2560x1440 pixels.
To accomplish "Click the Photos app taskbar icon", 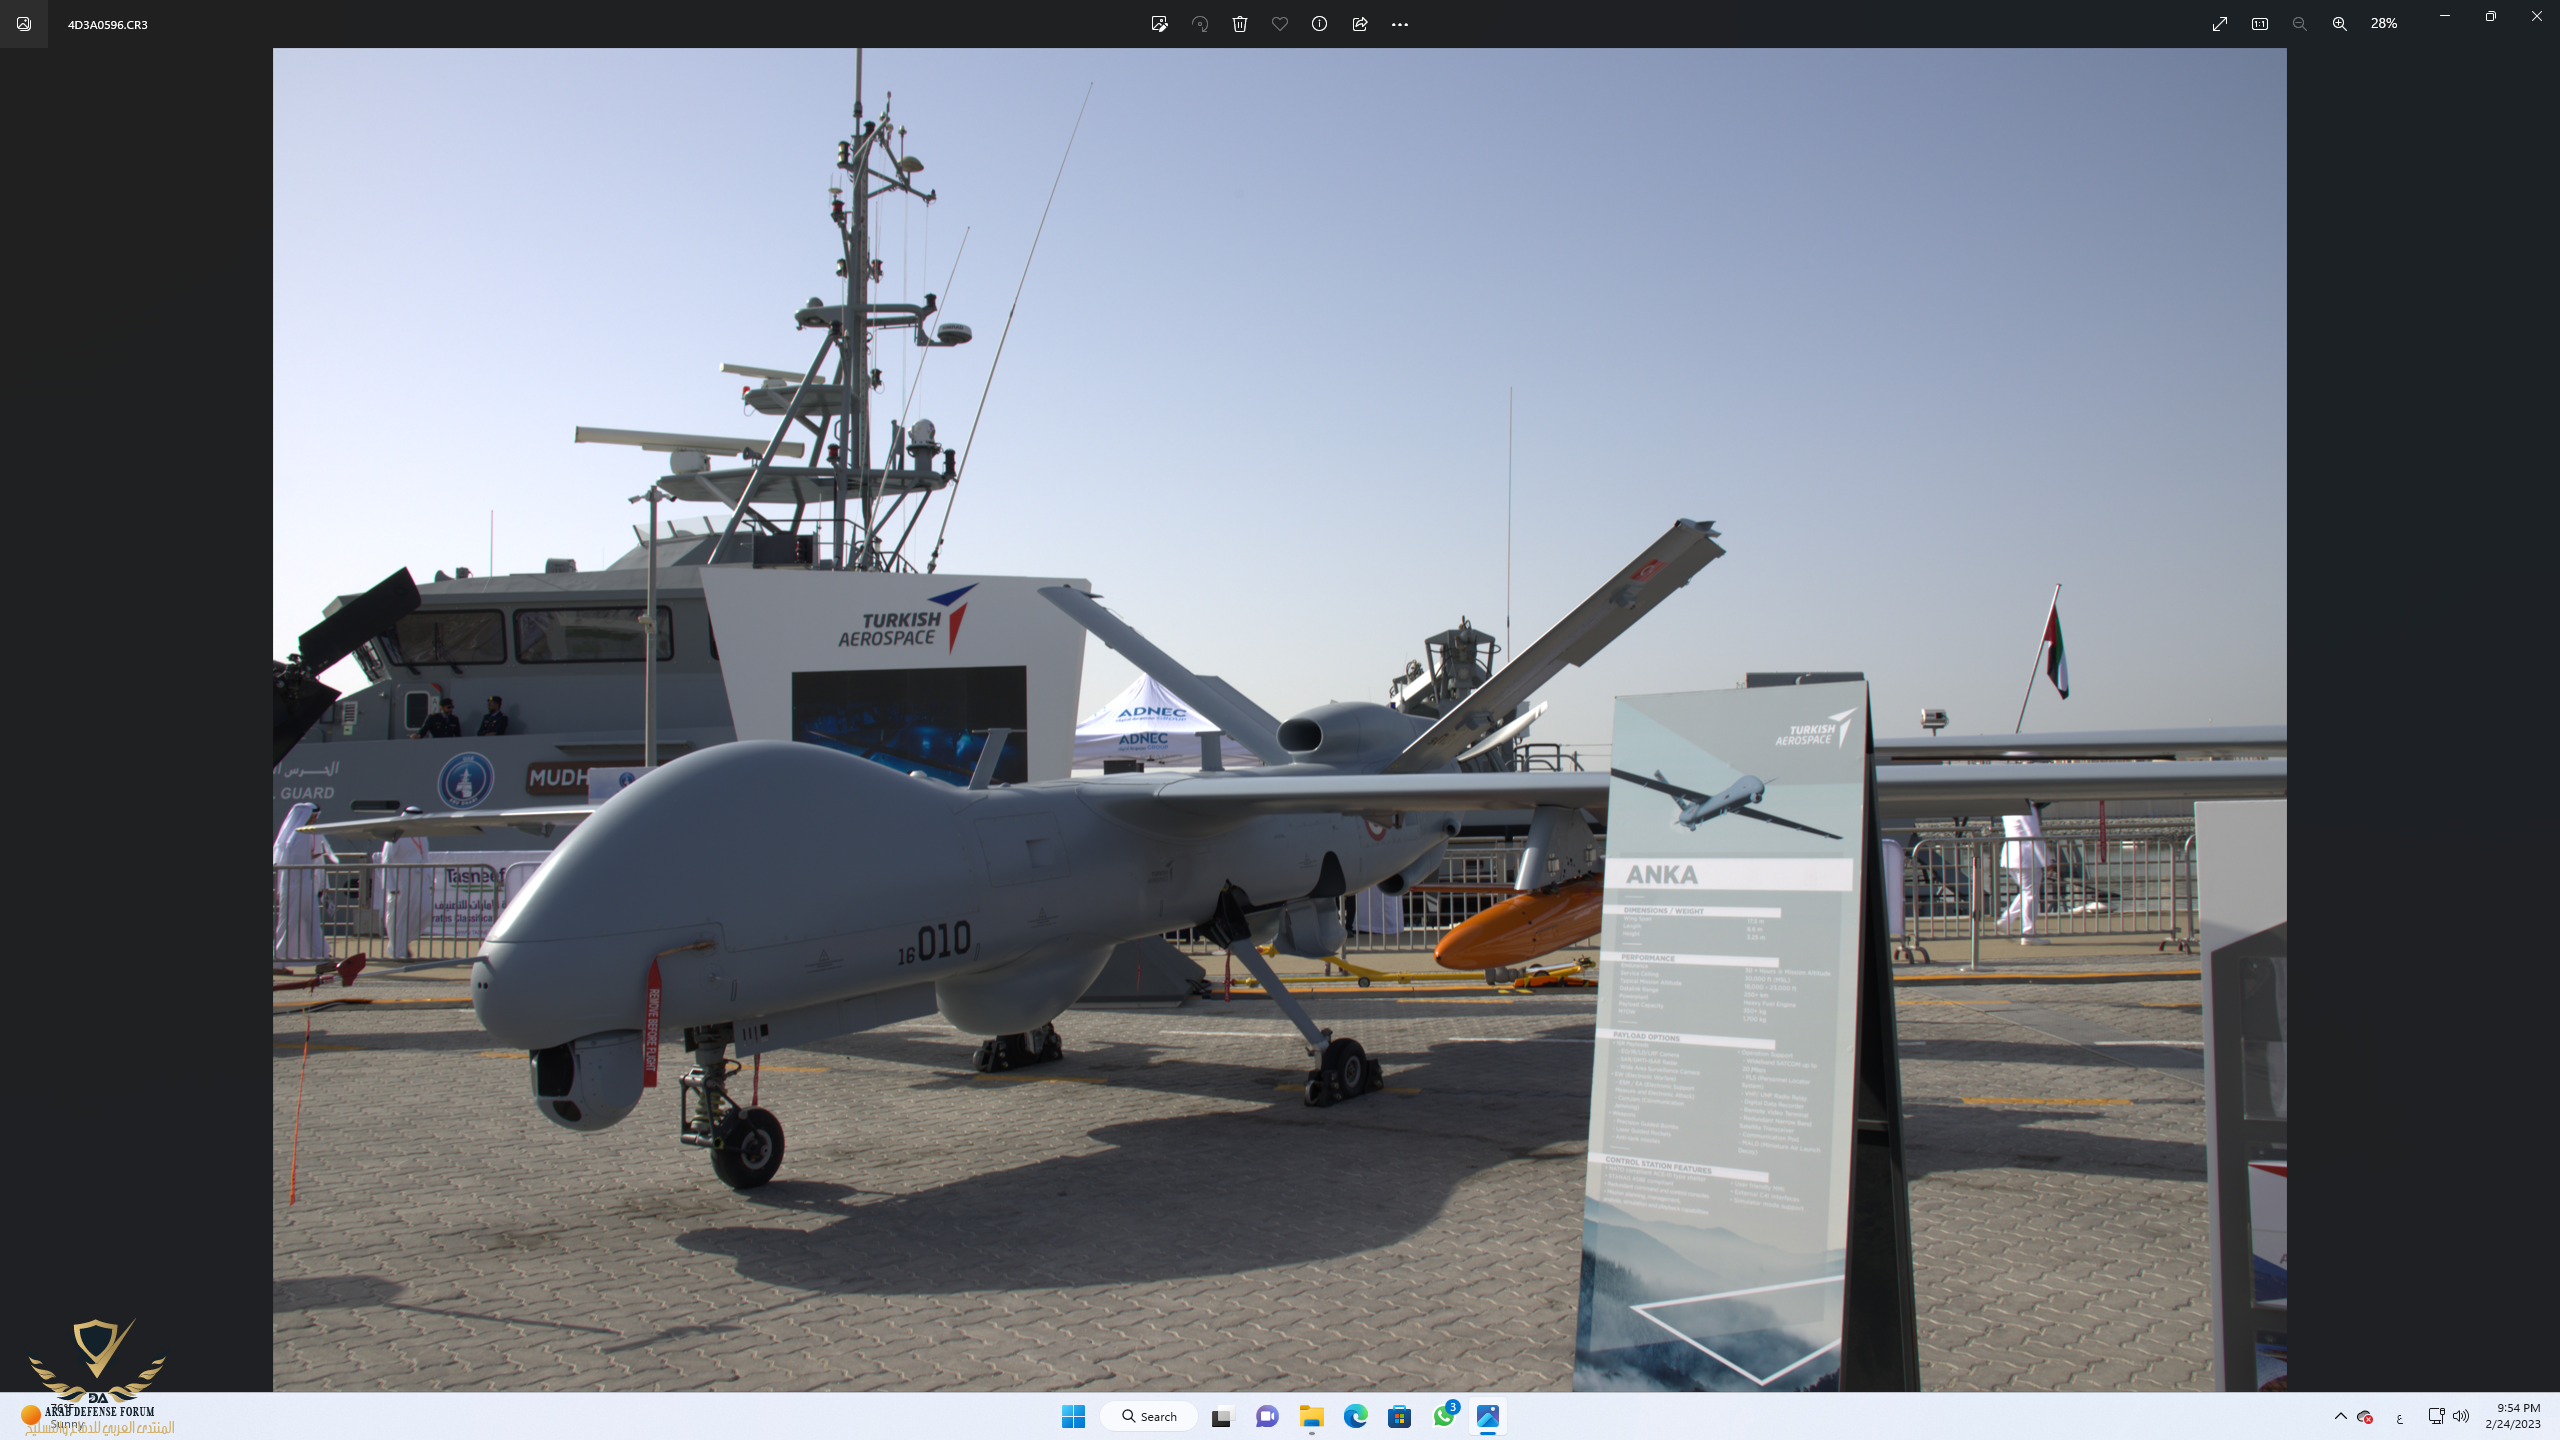I will click(1488, 1416).
